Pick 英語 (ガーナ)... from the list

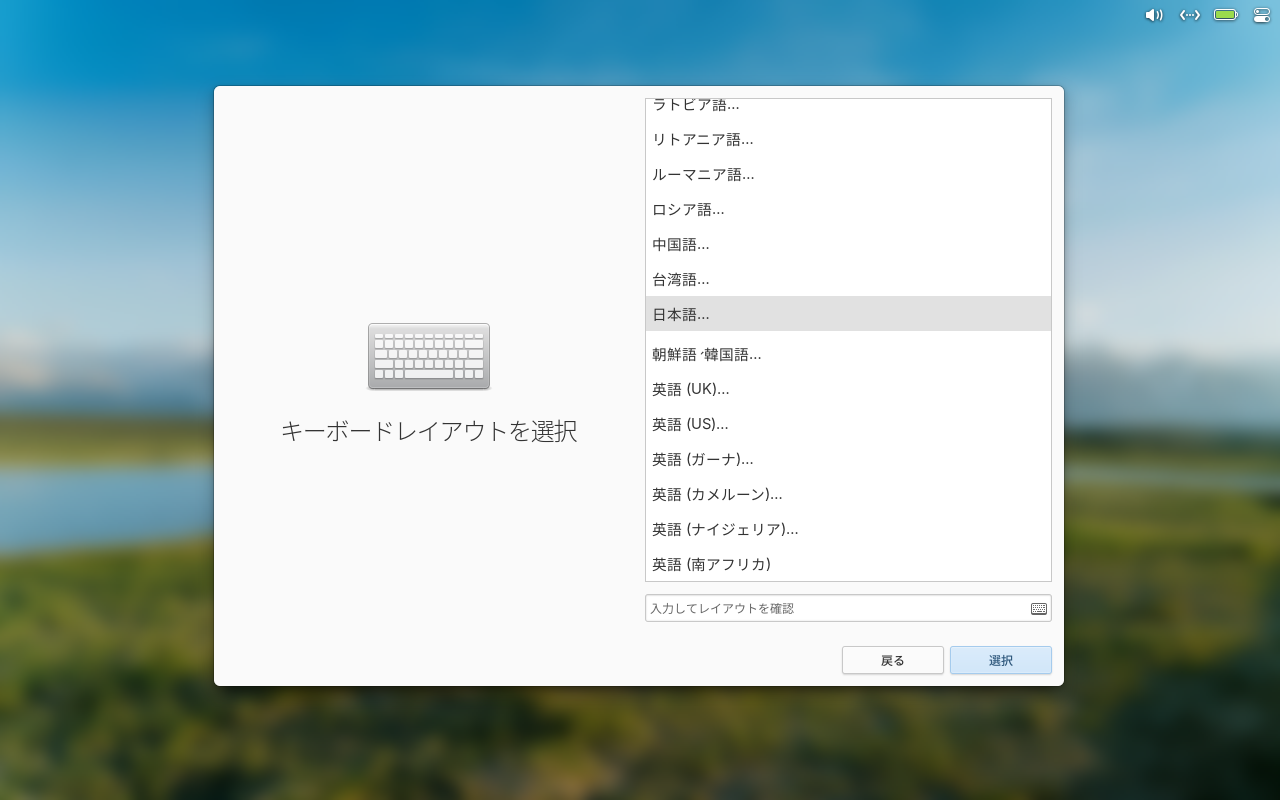848,459
